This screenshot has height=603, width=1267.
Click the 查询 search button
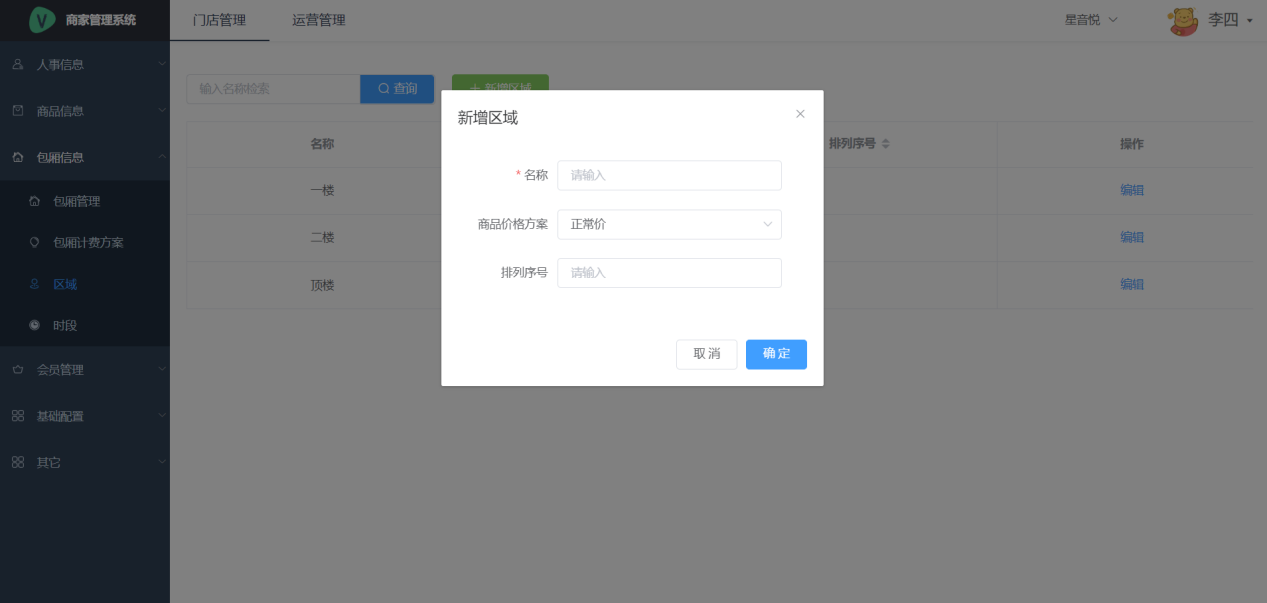(397, 89)
